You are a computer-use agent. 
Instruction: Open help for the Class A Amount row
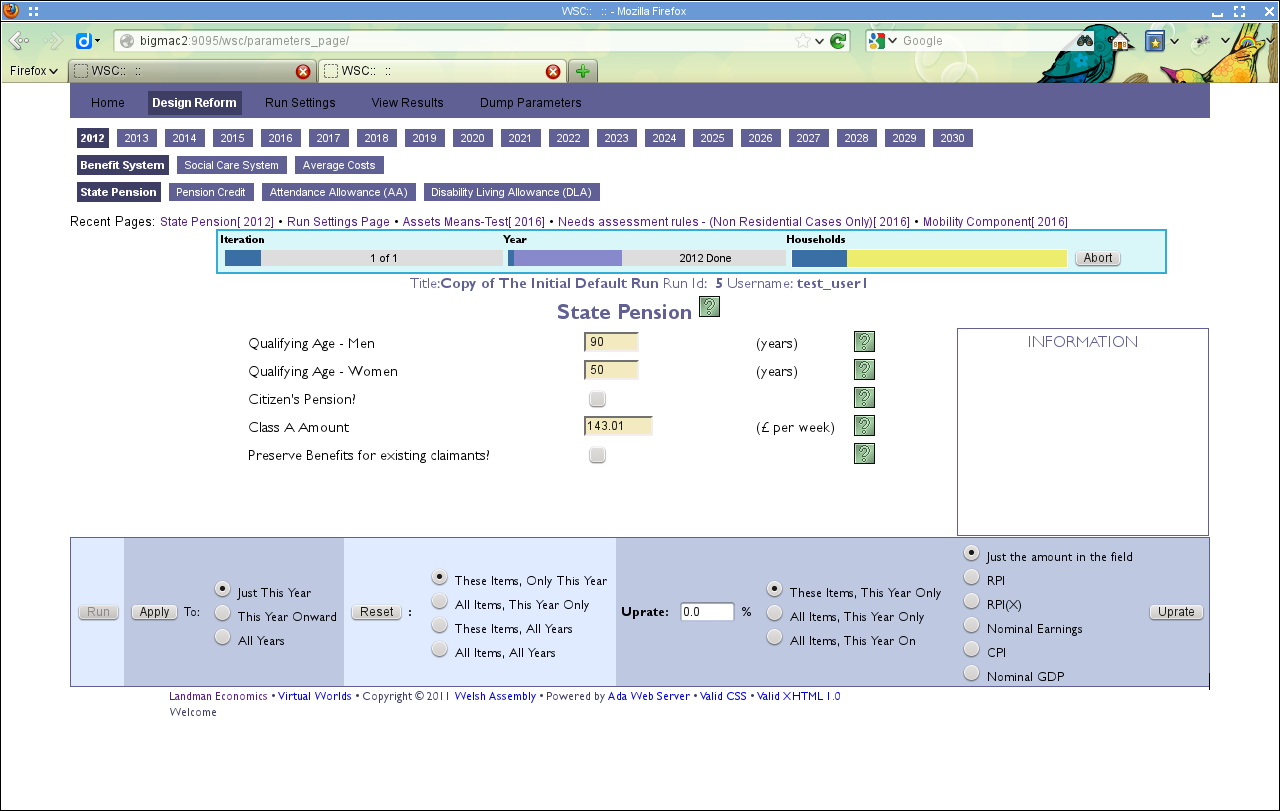point(864,426)
